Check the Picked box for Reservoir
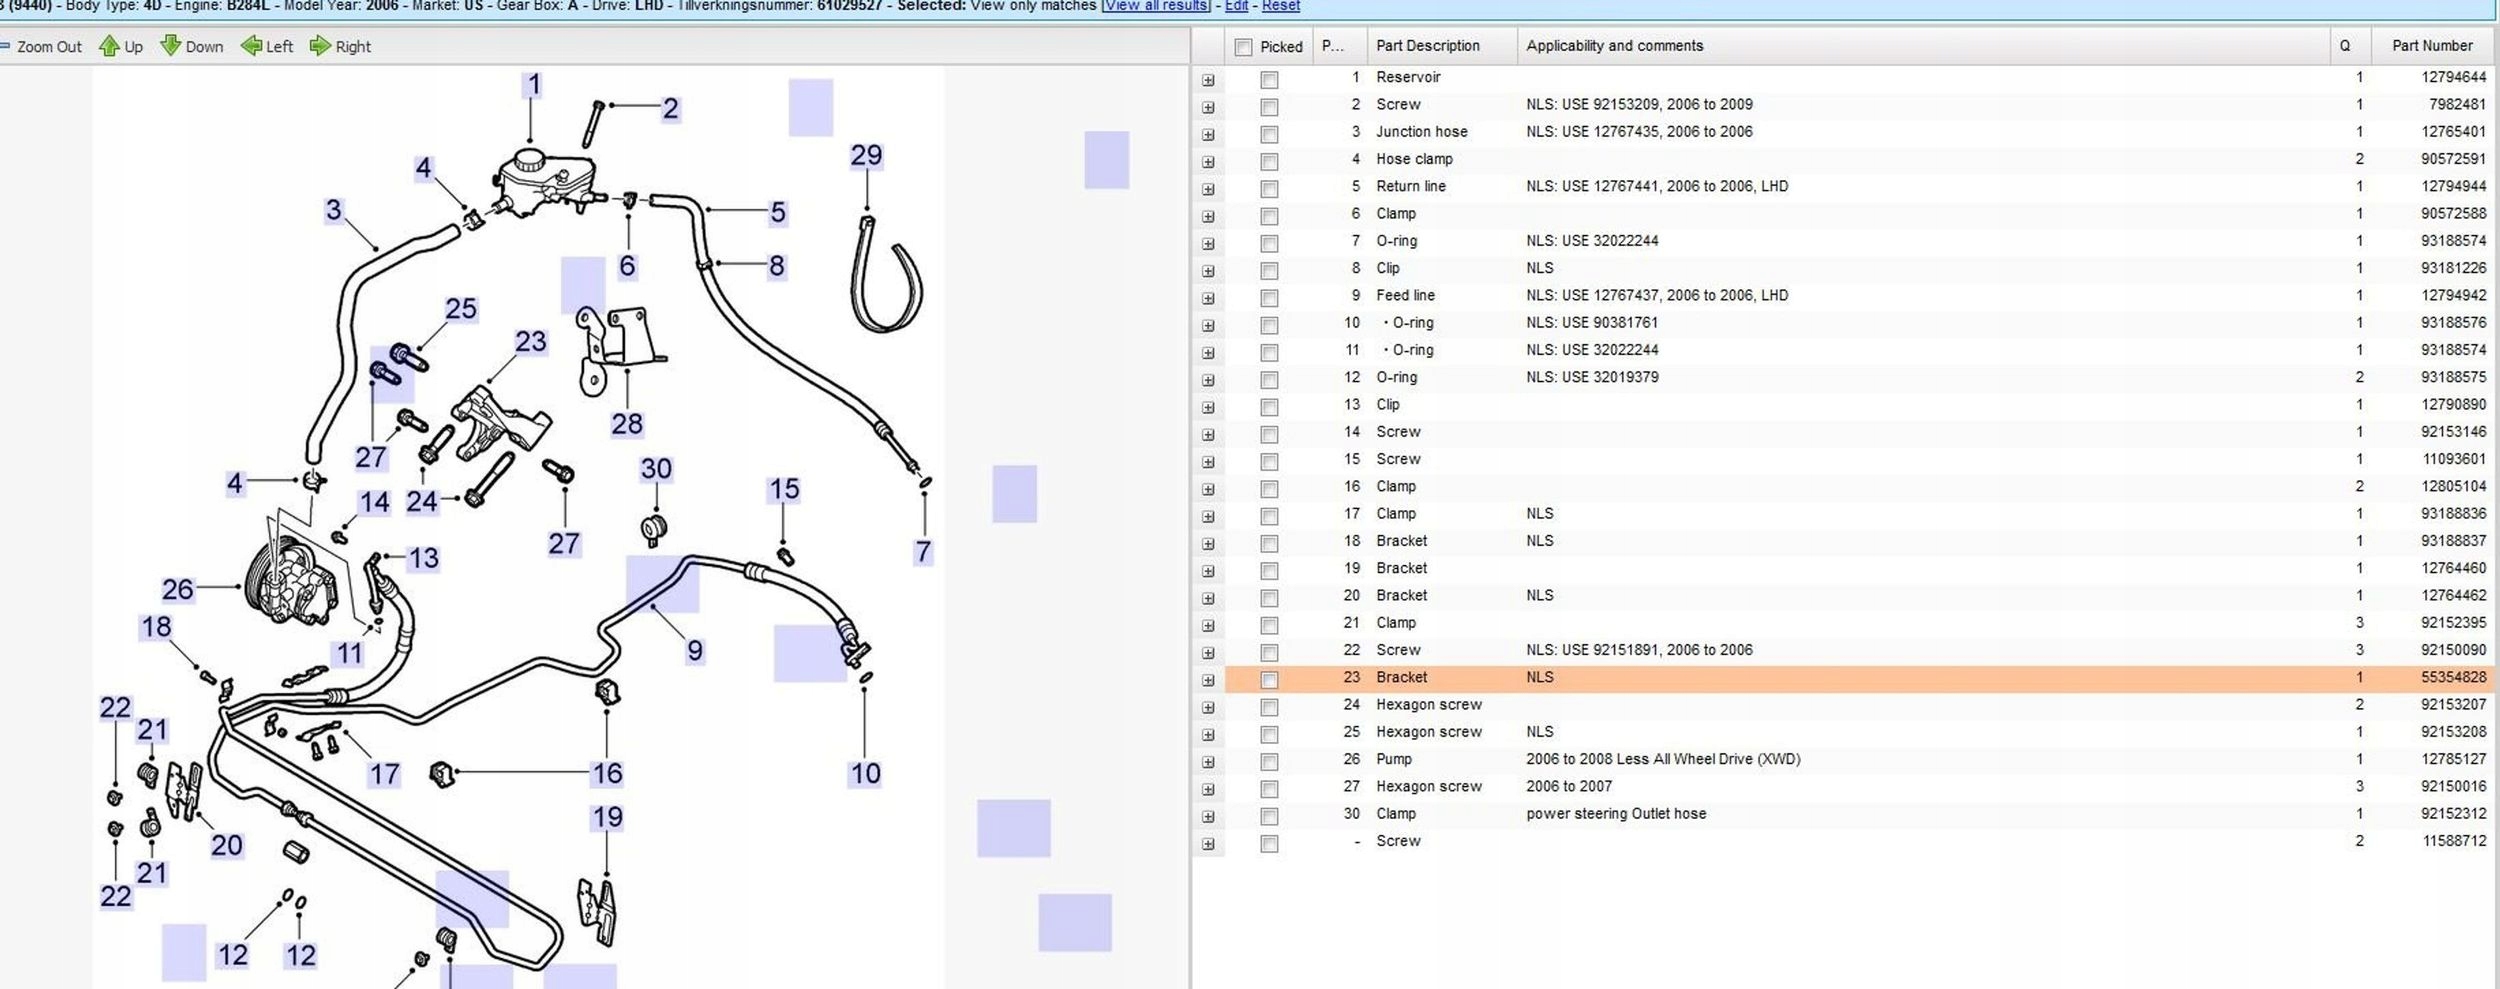The height and width of the screenshot is (989, 2500). [x=1269, y=80]
